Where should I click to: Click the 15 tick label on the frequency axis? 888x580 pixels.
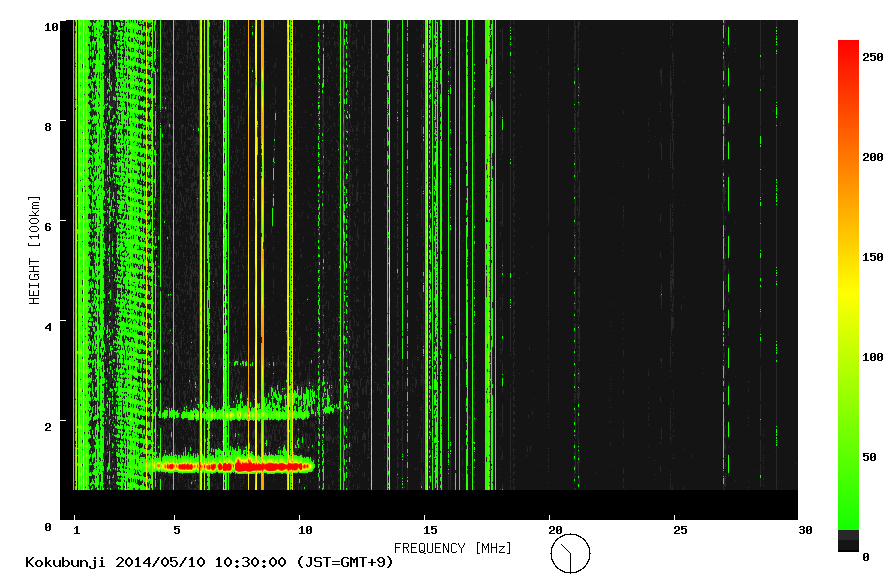(x=429, y=529)
